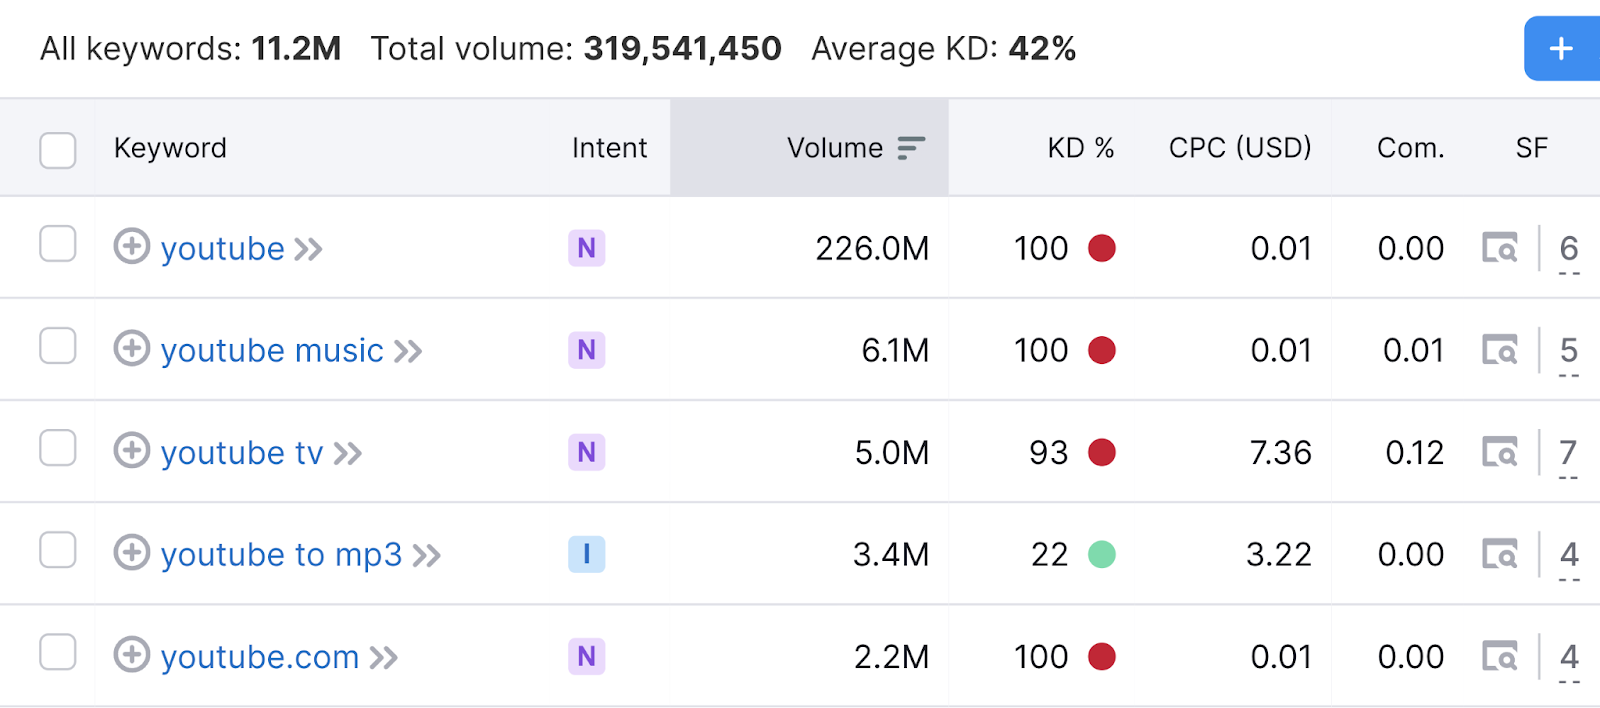
Task: Sort by the KD % column header
Action: pyautogui.click(x=1081, y=148)
